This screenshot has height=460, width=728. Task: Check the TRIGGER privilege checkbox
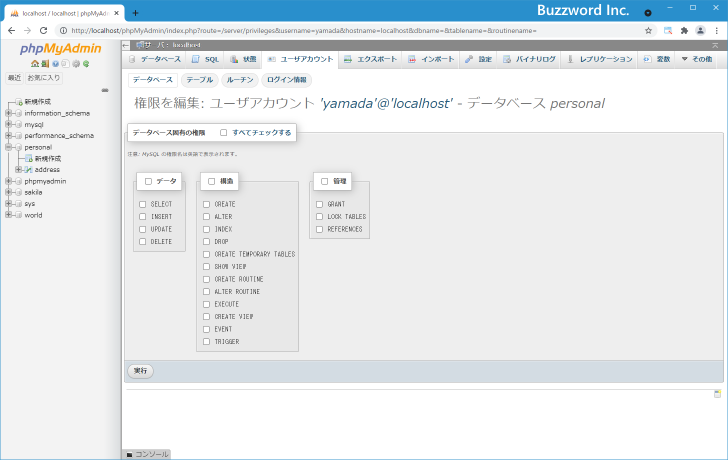point(207,342)
